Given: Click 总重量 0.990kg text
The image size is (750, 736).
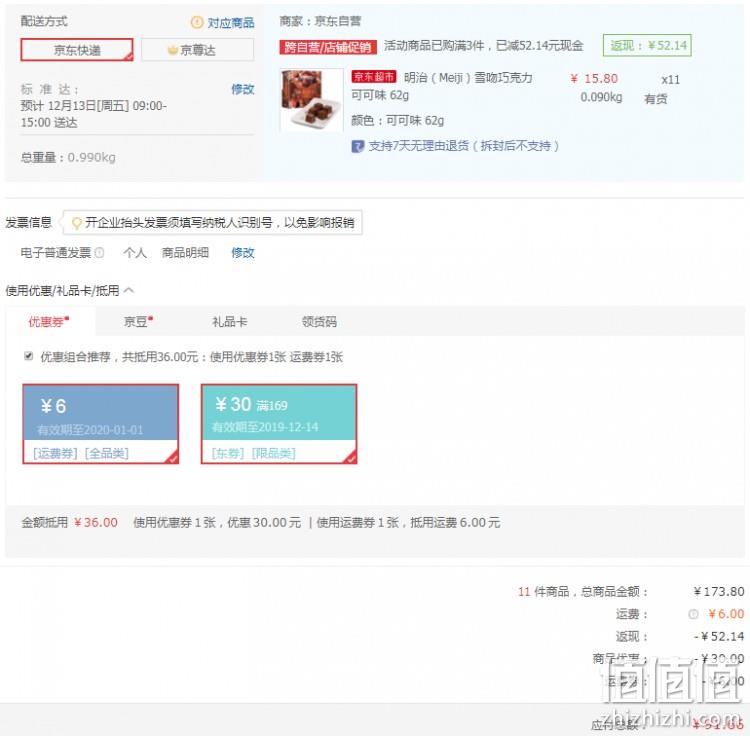Looking at the screenshot, I should 68,157.
